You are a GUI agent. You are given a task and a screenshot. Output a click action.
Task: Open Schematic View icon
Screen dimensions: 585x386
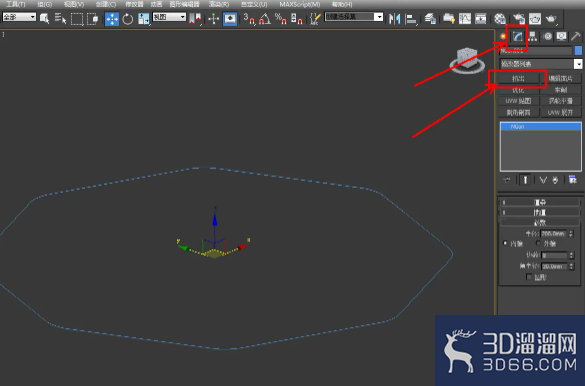pyautogui.click(x=481, y=18)
